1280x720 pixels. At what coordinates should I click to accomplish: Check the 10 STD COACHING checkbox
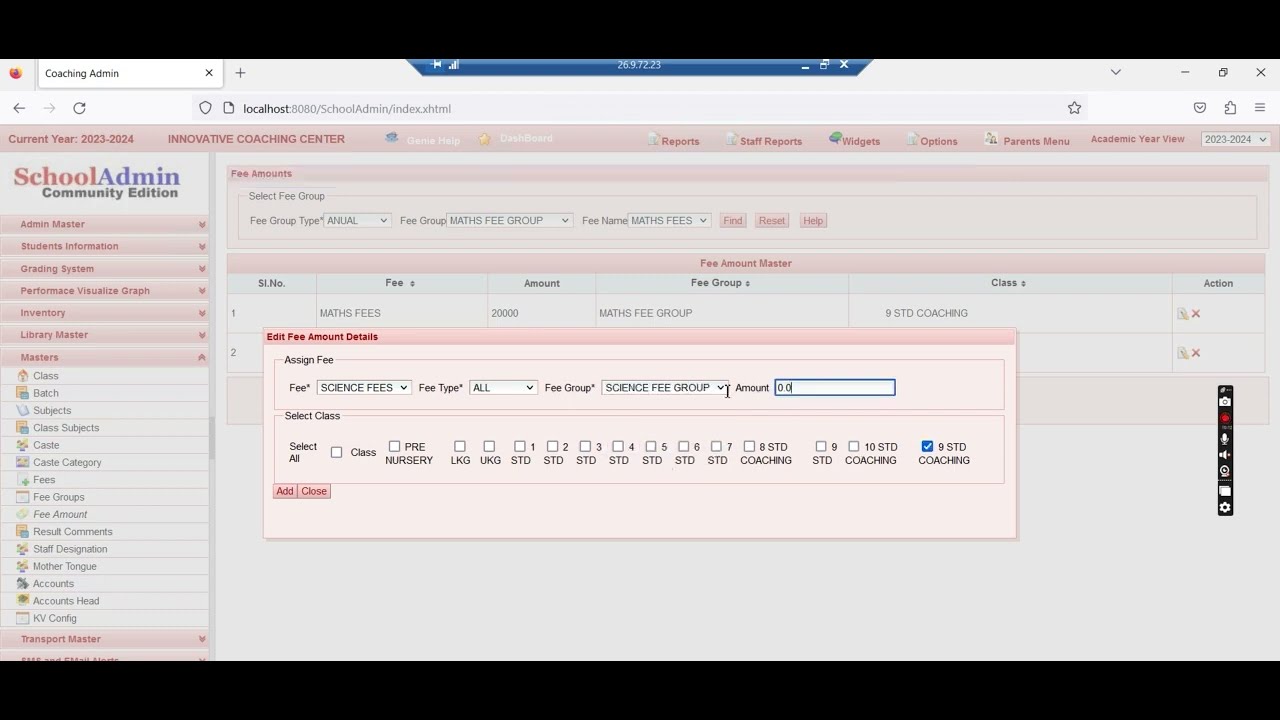[854, 447]
